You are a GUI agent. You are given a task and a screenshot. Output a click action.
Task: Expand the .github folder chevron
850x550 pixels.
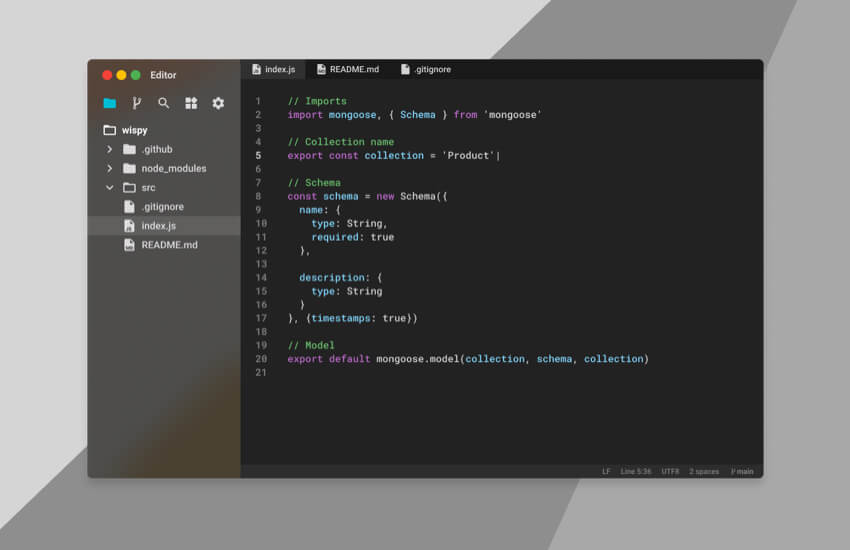tap(109, 149)
